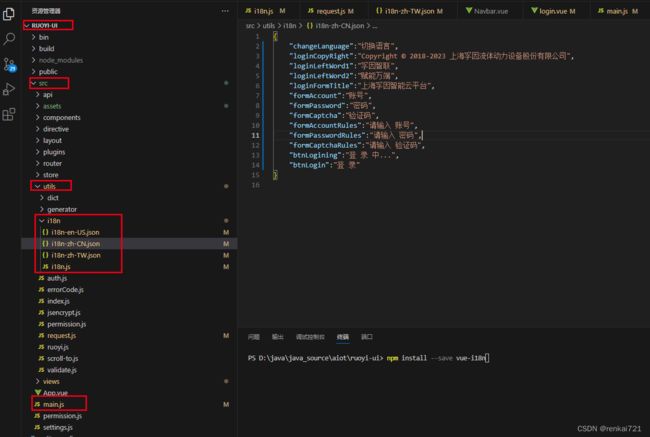Open the Ports panel tab
650x437 pixels.
pyautogui.click(x=366, y=337)
